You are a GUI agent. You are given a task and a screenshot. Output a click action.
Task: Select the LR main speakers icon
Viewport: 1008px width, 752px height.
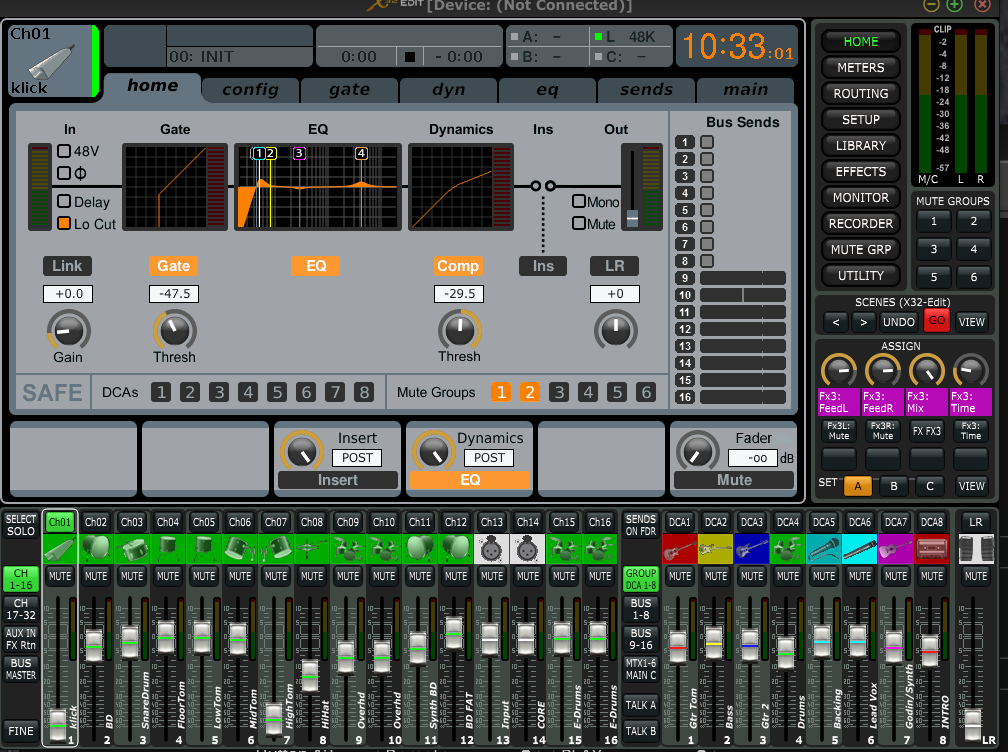tap(976, 550)
